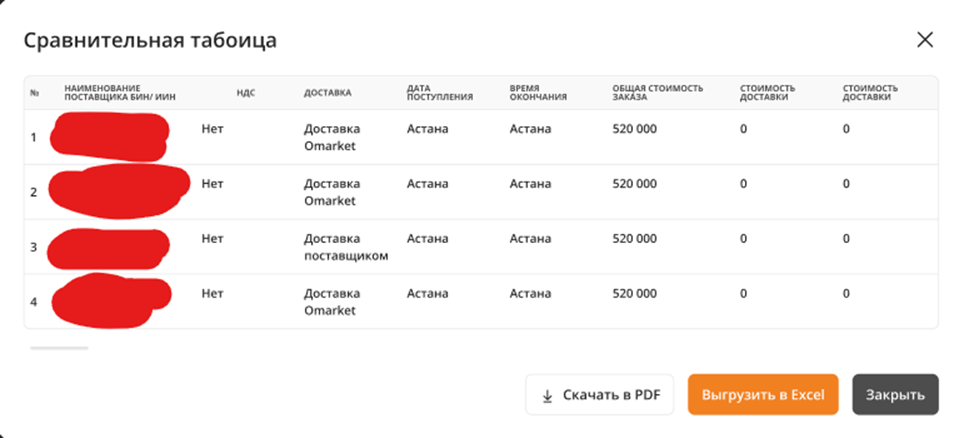
Task: Select the Нет VAT cell in row 3
Action: tap(212, 239)
